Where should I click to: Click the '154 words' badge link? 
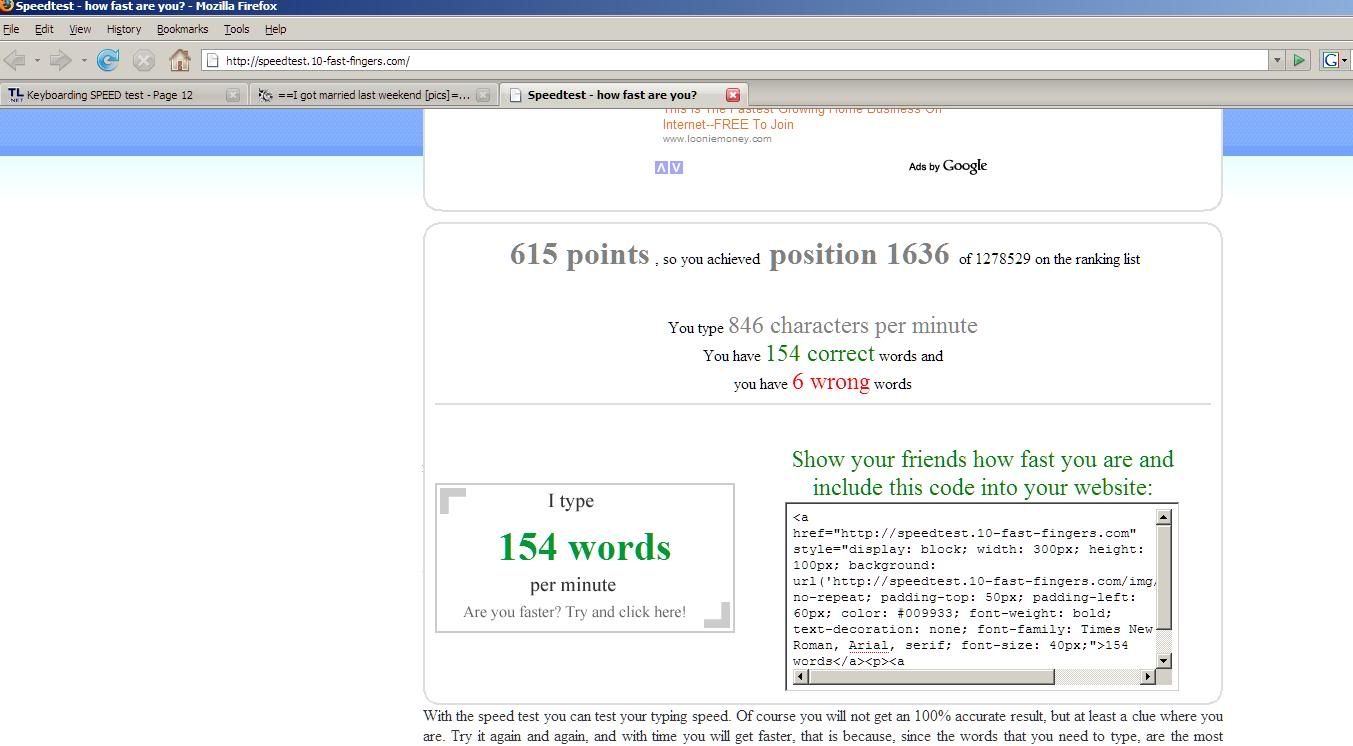(x=585, y=547)
